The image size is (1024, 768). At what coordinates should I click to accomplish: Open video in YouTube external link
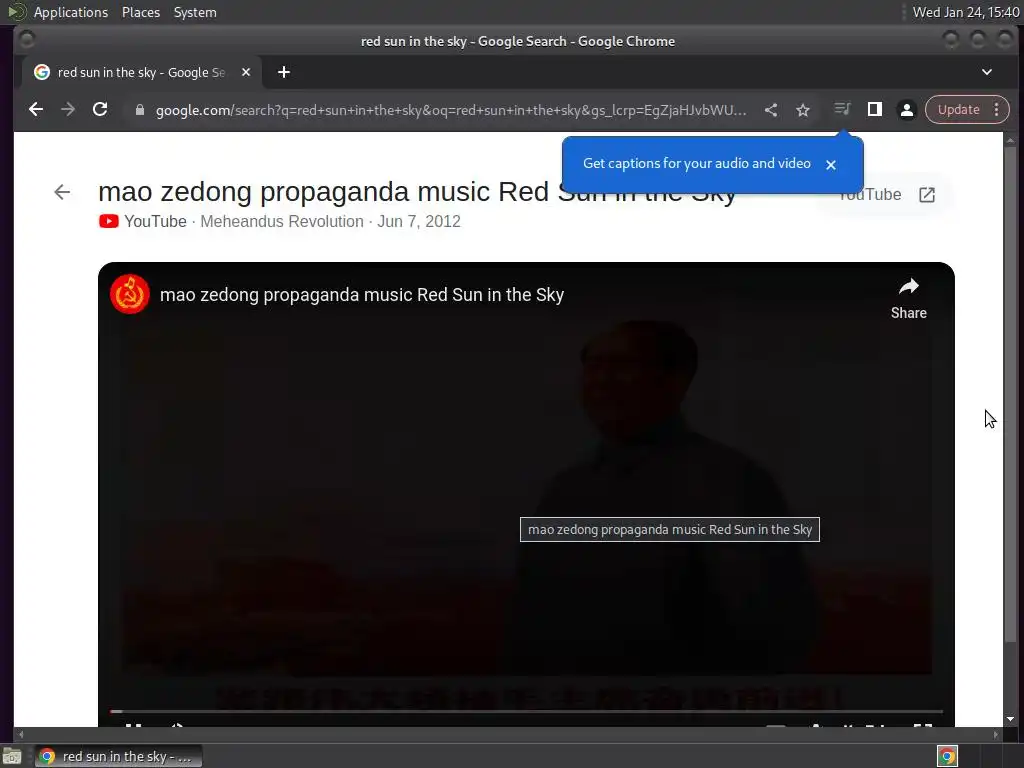927,195
